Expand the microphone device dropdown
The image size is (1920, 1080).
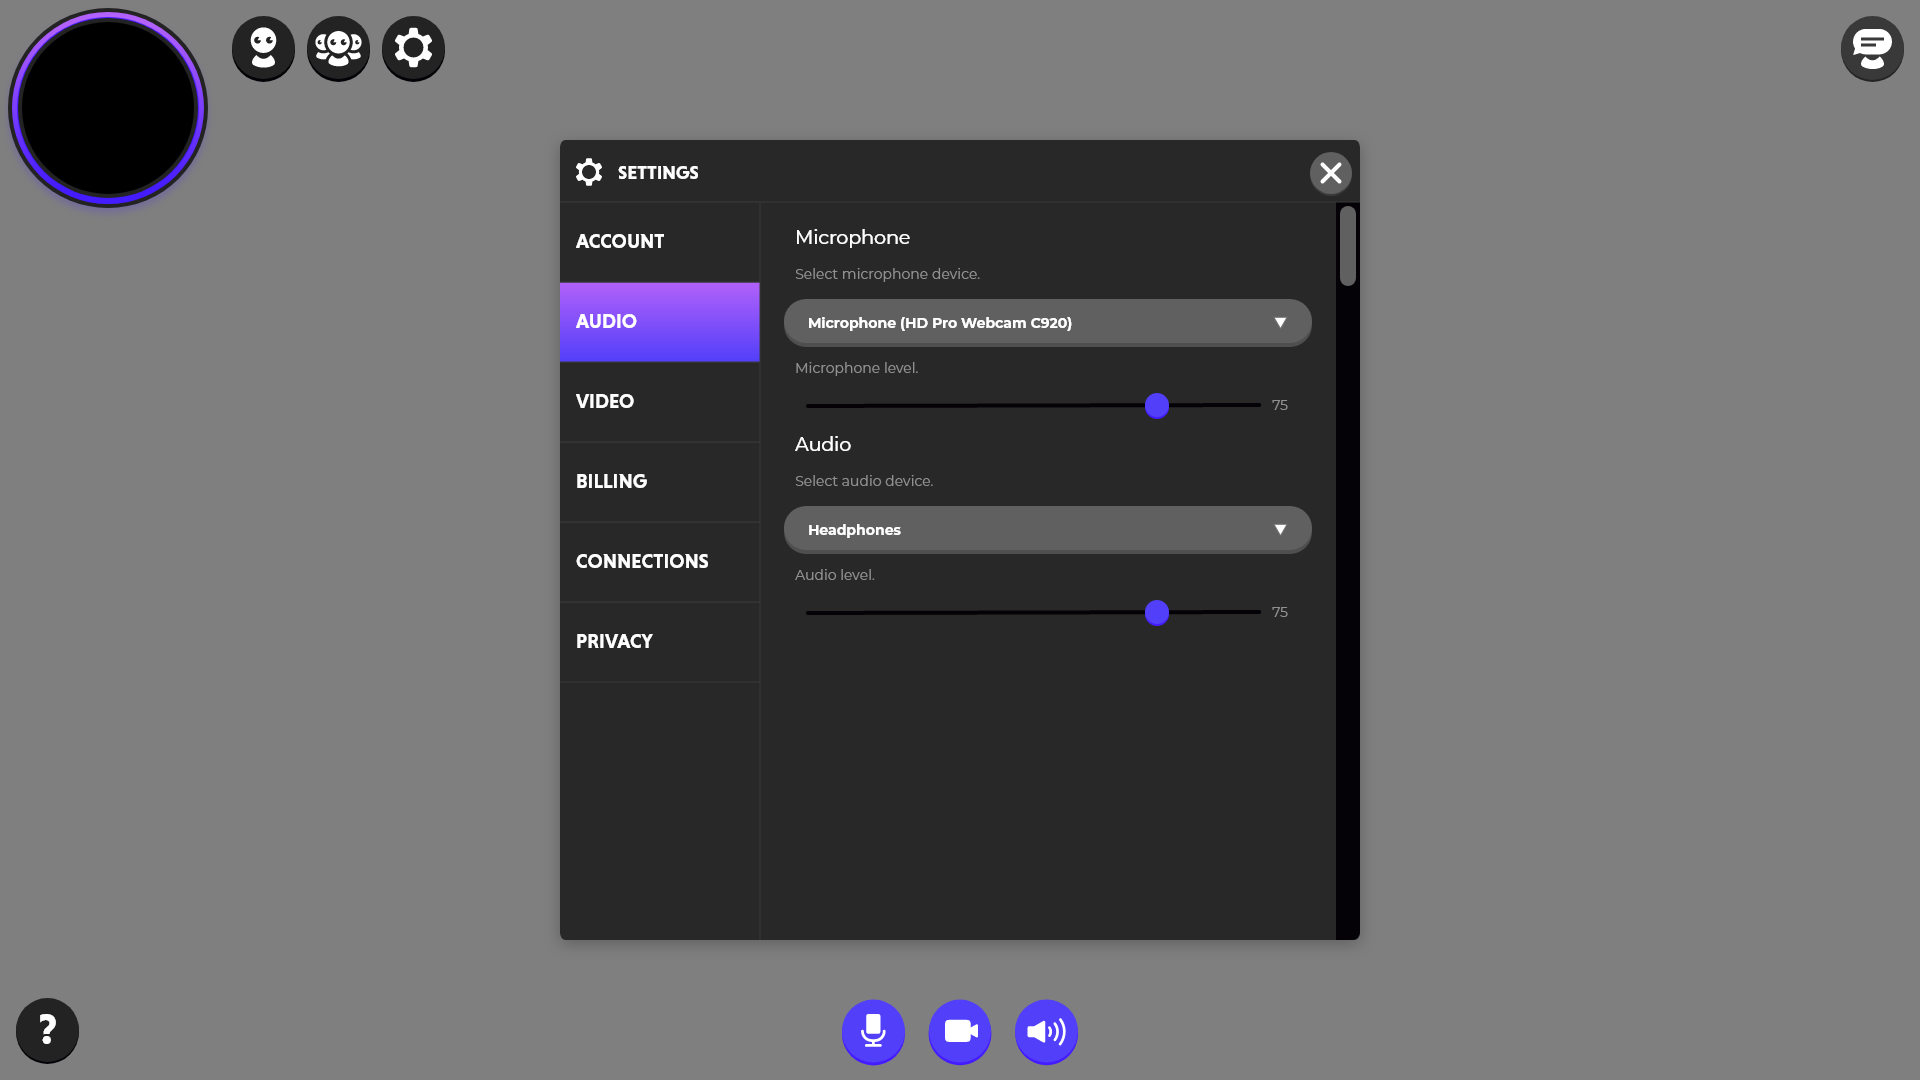tap(1047, 323)
